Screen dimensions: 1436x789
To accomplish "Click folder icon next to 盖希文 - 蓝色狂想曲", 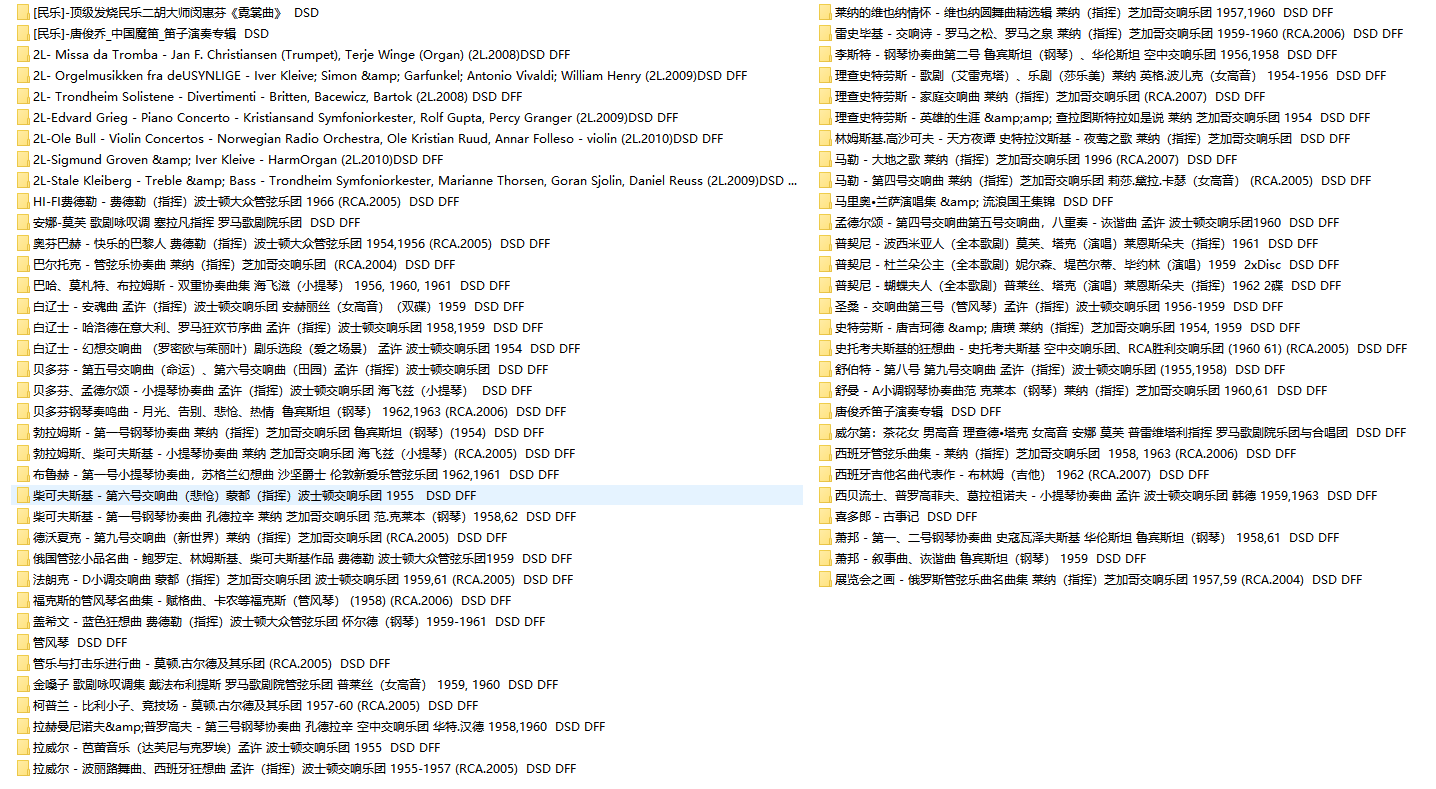I will (23, 621).
